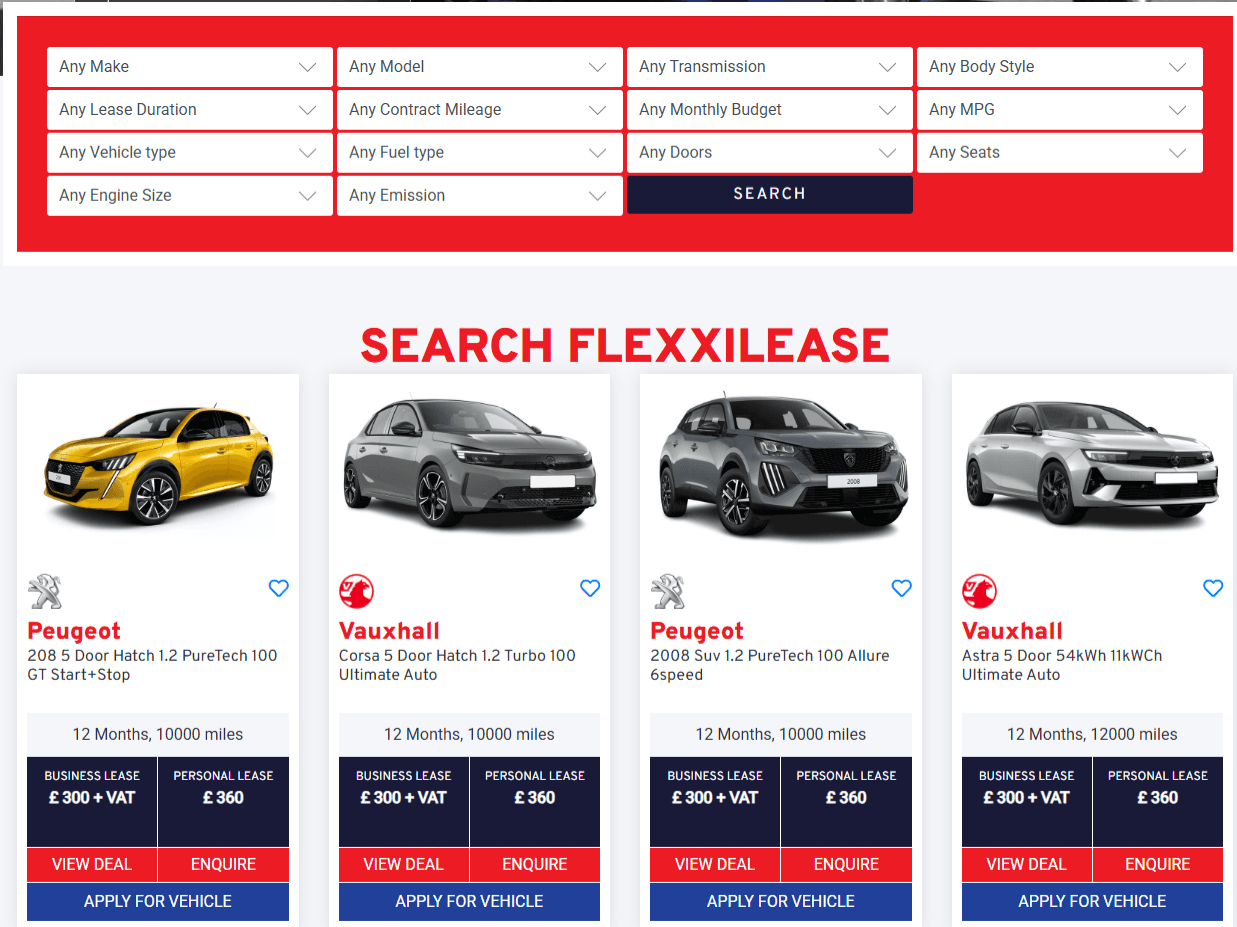The width and height of the screenshot is (1237, 927).
Task: Open the Any Make dropdown
Action: tap(189, 67)
